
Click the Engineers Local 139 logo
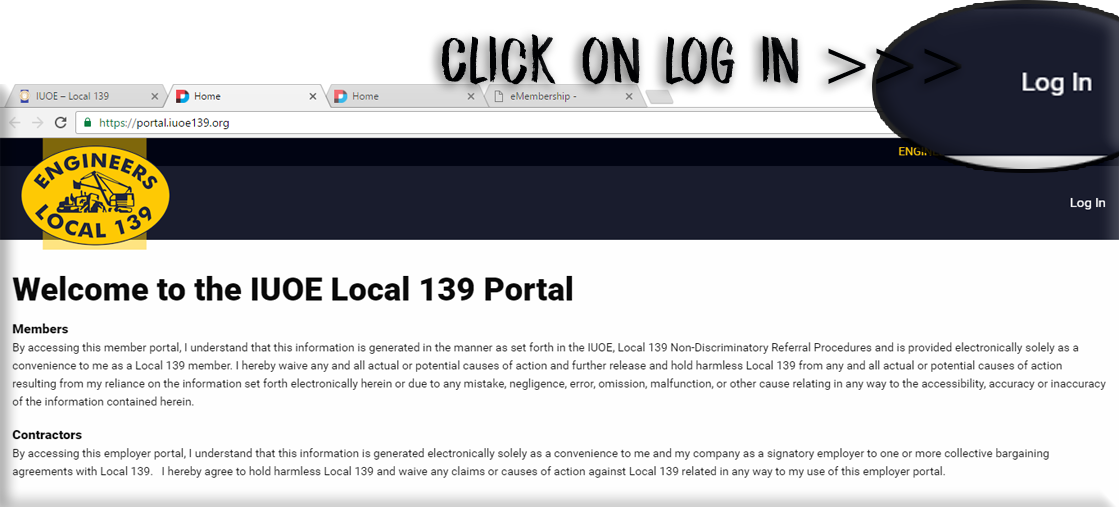[95, 193]
